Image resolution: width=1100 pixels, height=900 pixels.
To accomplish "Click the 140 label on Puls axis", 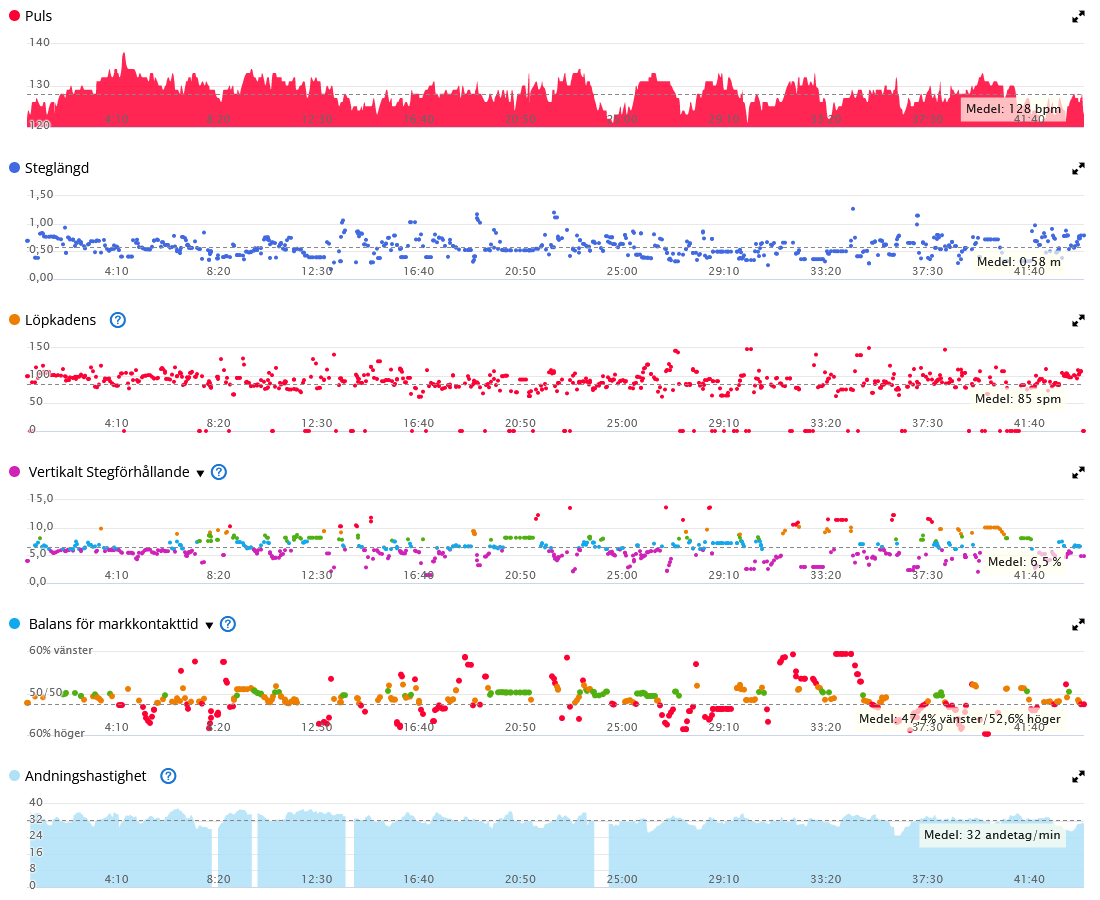I will point(39,42).
